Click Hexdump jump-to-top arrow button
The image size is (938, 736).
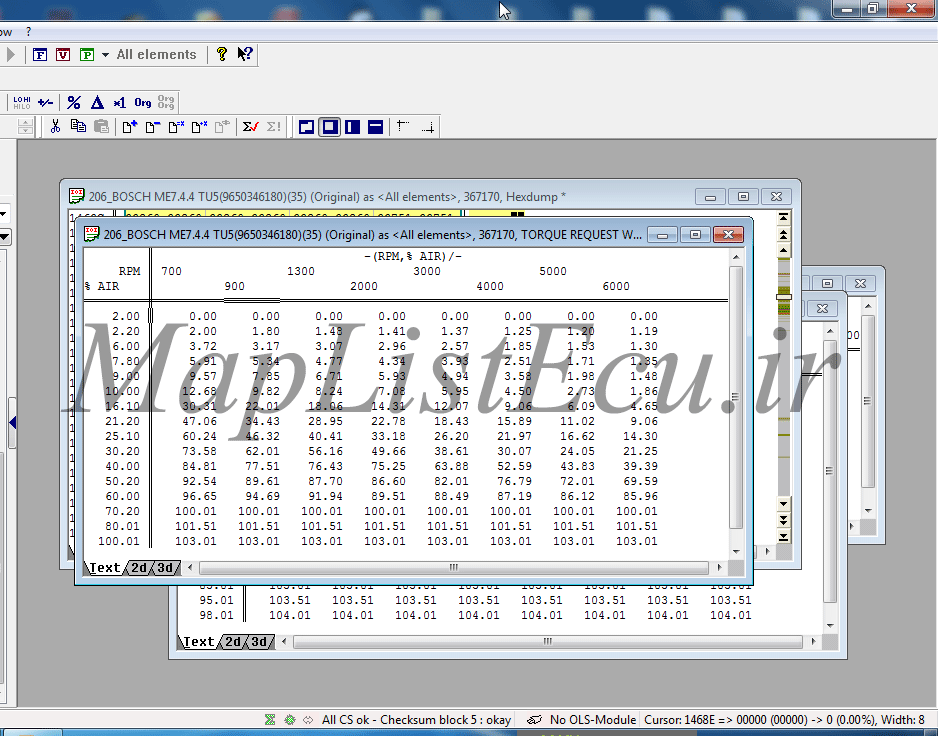[784, 218]
